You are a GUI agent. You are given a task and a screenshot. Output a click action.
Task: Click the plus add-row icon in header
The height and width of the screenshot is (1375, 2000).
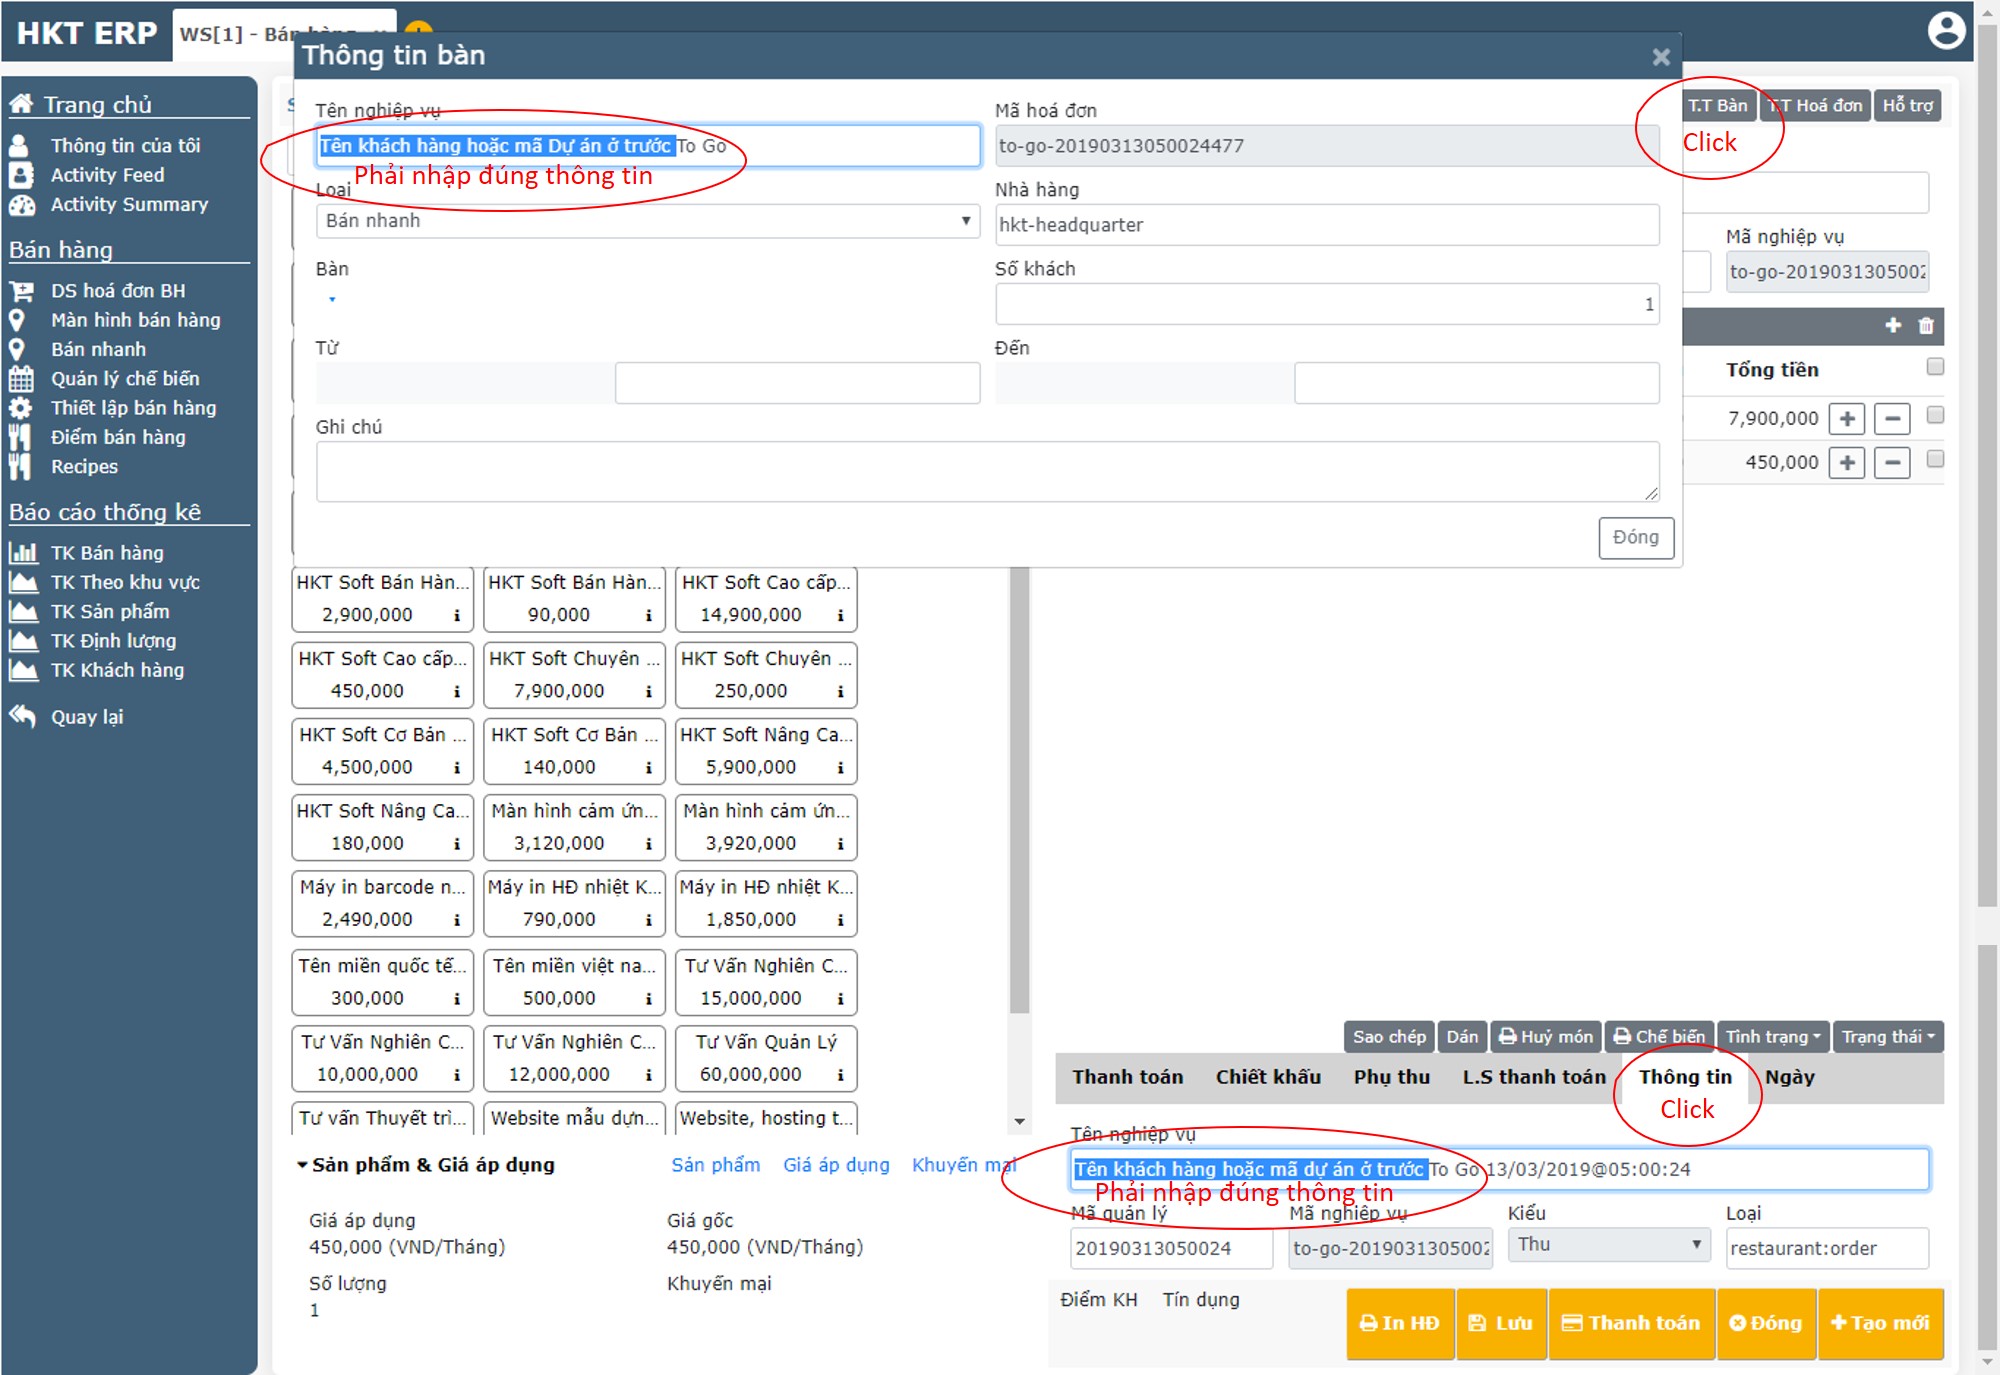tap(1893, 326)
